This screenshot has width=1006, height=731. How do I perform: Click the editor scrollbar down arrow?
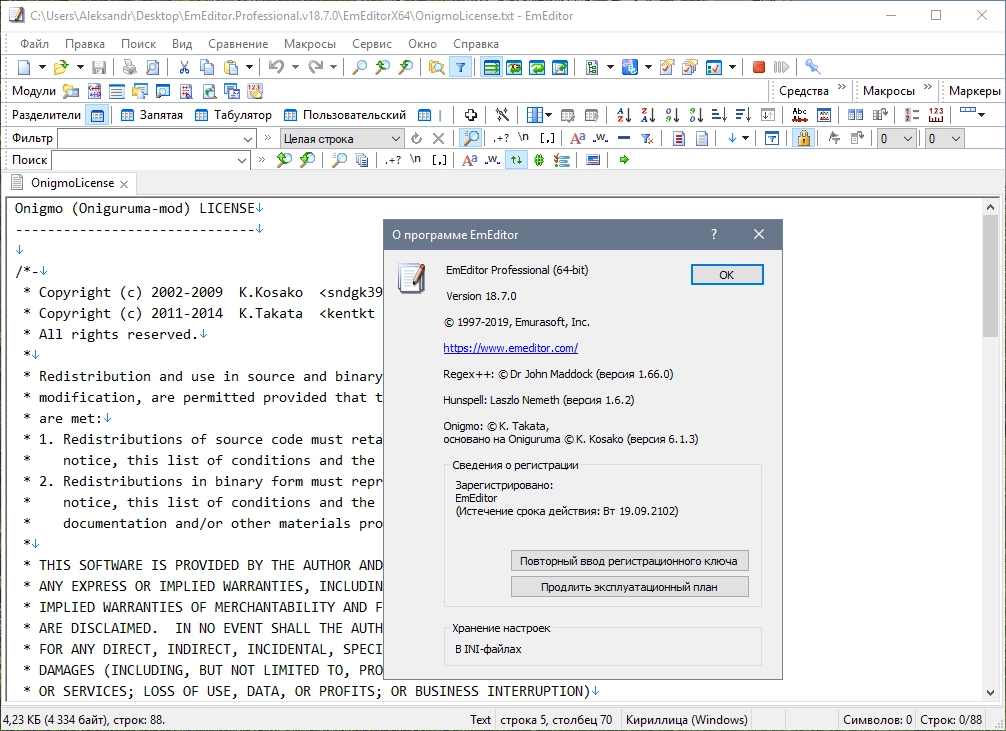point(990,692)
